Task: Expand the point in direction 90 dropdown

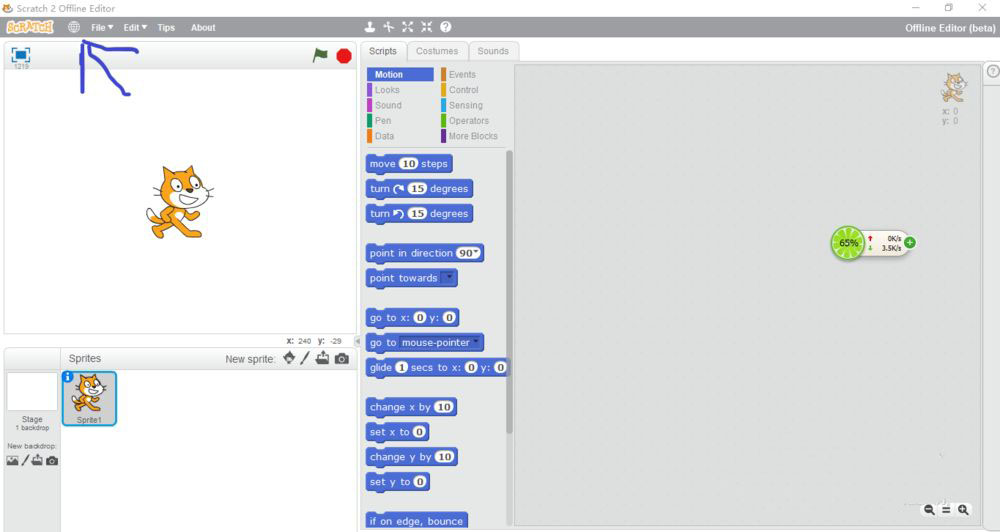Action: [x=479, y=253]
